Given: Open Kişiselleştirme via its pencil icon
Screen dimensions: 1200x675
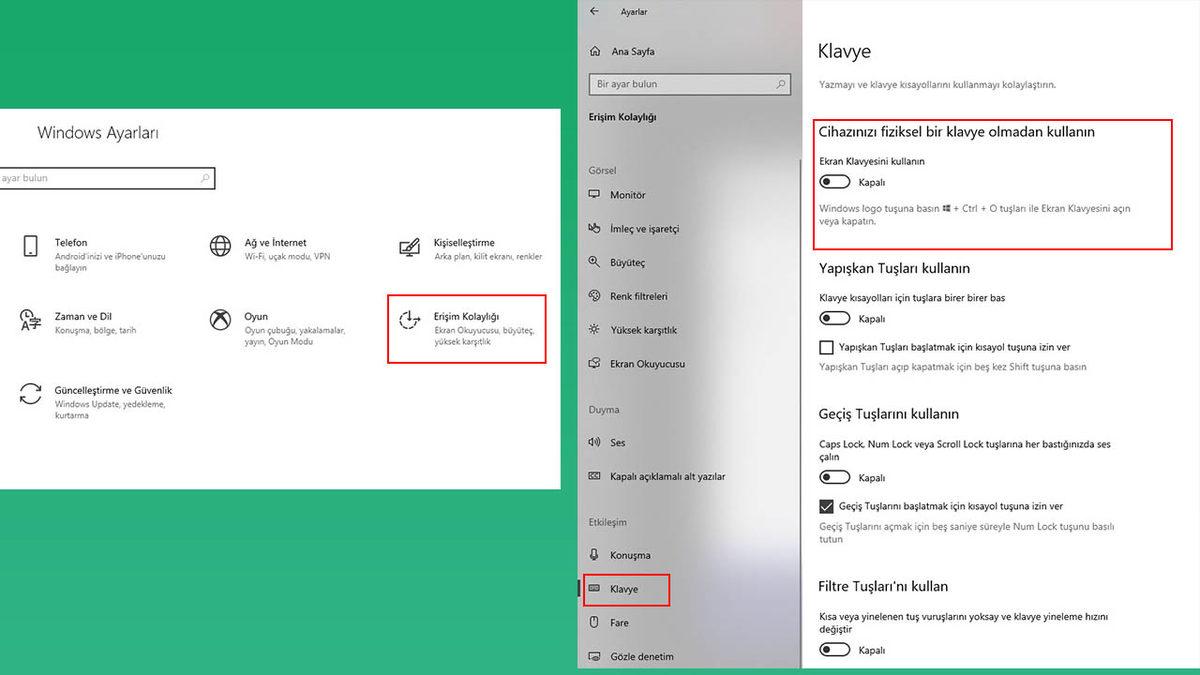Looking at the screenshot, I should (x=408, y=247).
